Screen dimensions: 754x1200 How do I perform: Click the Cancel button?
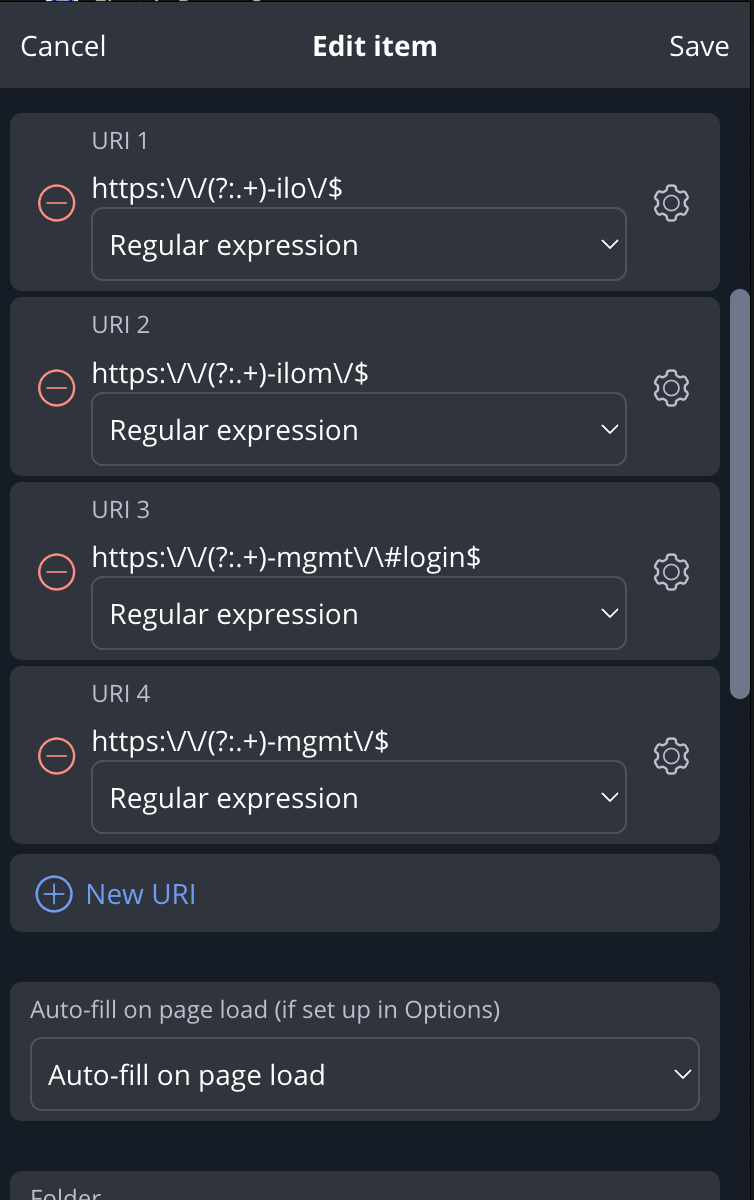tap(63, 47)
